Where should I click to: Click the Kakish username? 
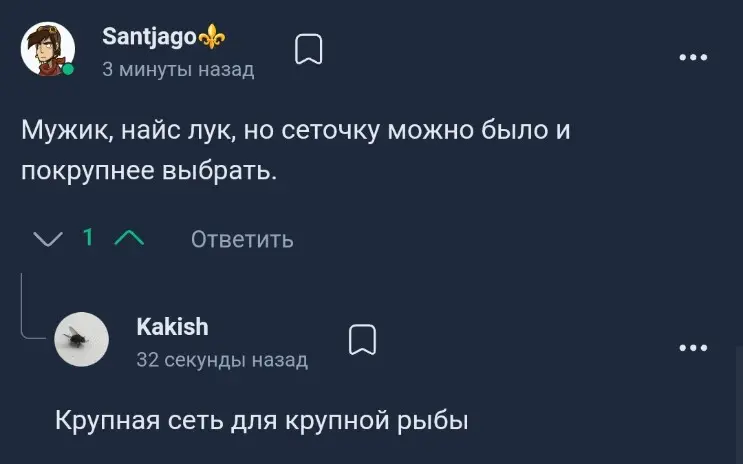coord(172,327)
